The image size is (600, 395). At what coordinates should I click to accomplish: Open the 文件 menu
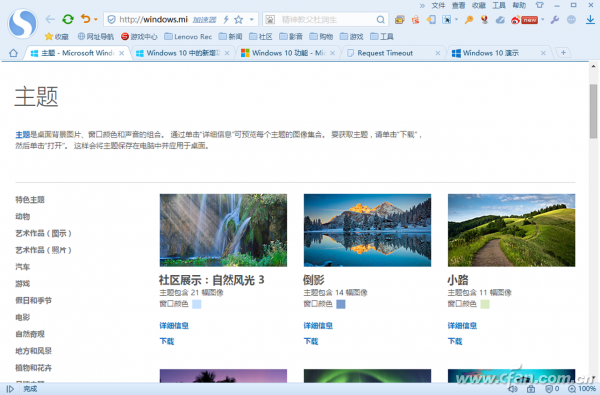[x=438, y=5]
